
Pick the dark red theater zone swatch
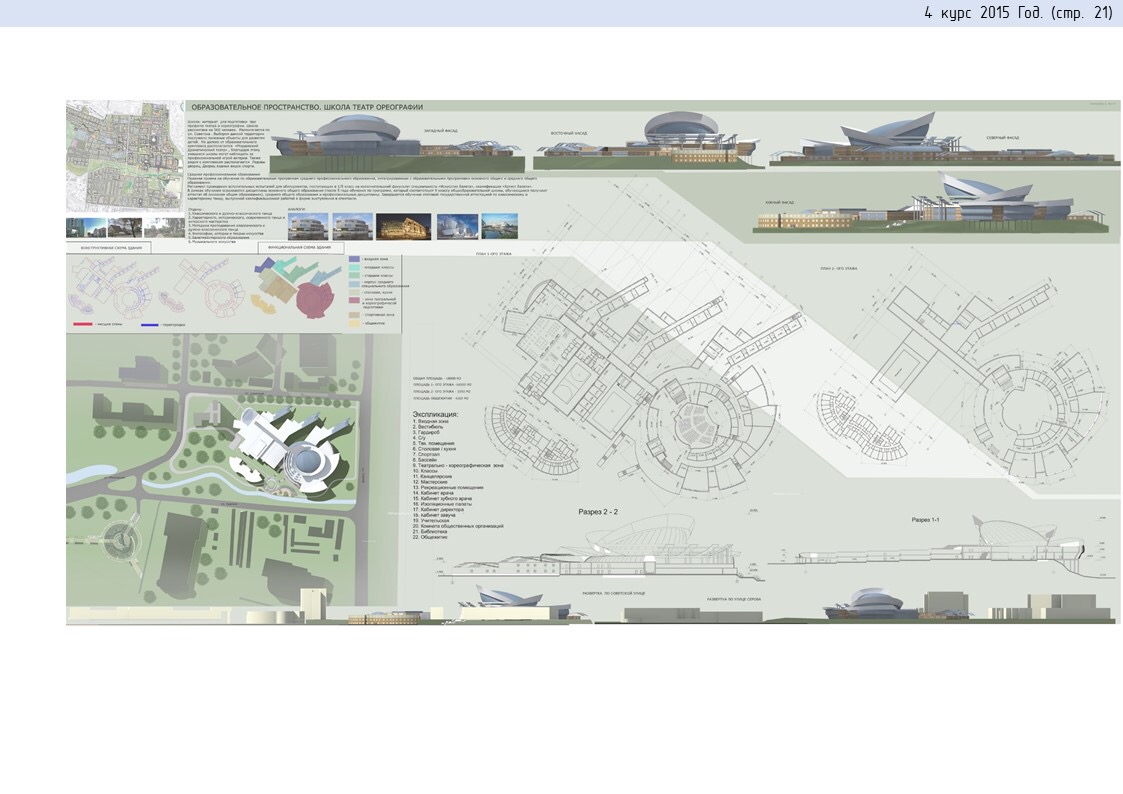(354, 302)
